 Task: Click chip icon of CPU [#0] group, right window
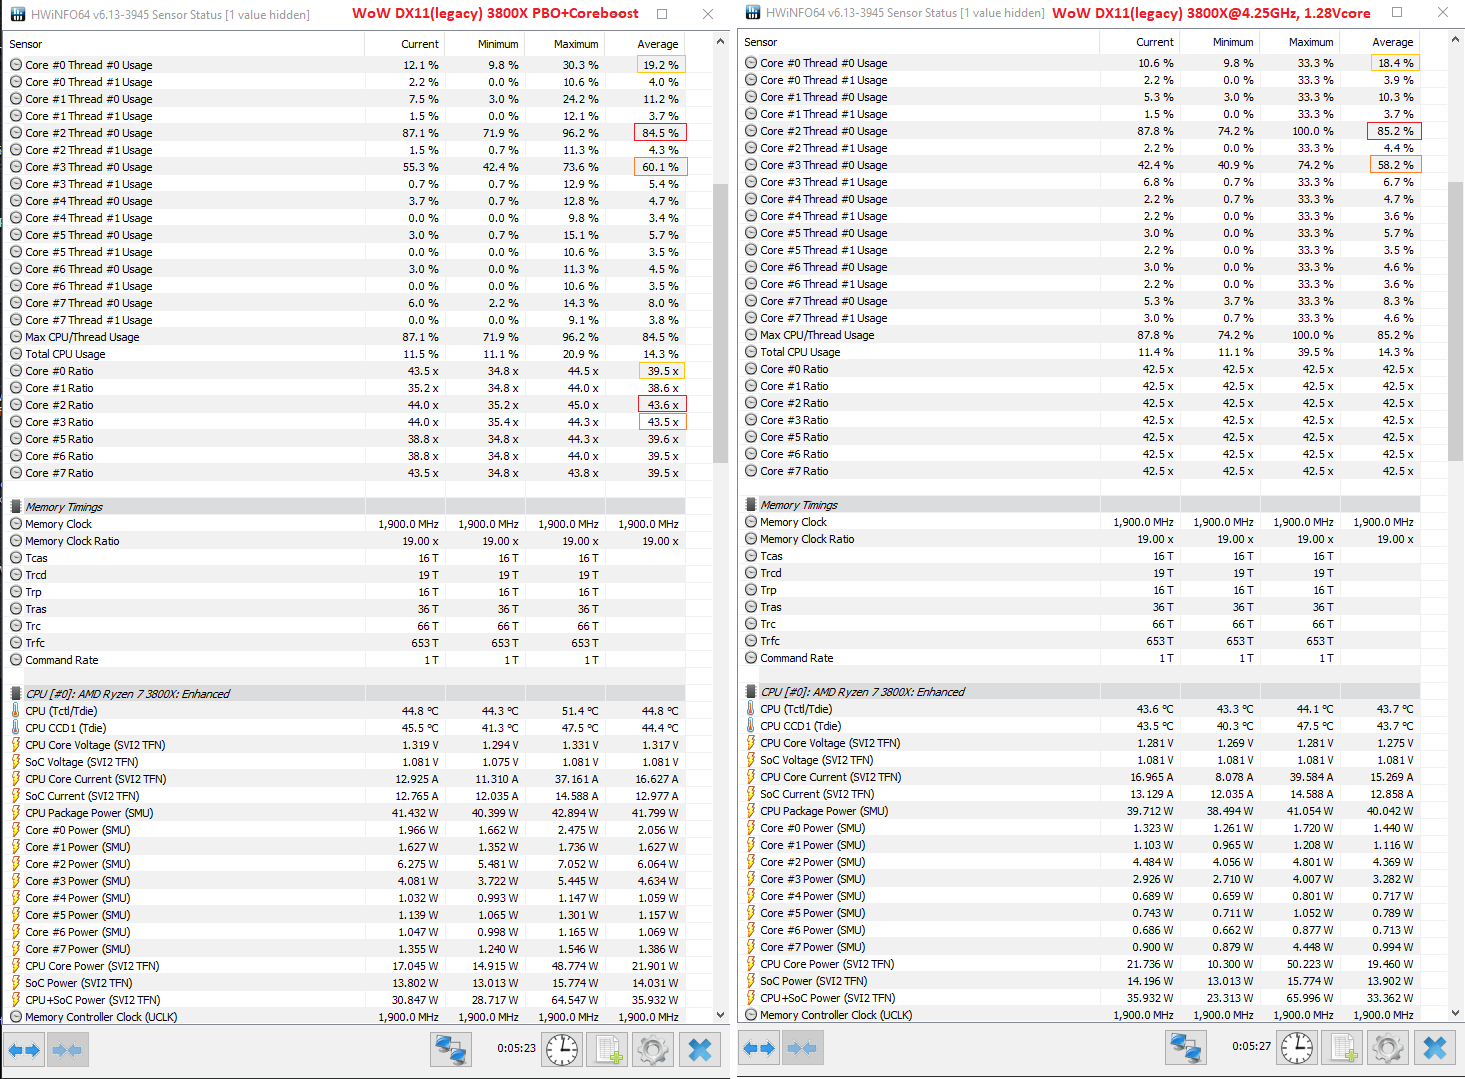tap(751, 692)
